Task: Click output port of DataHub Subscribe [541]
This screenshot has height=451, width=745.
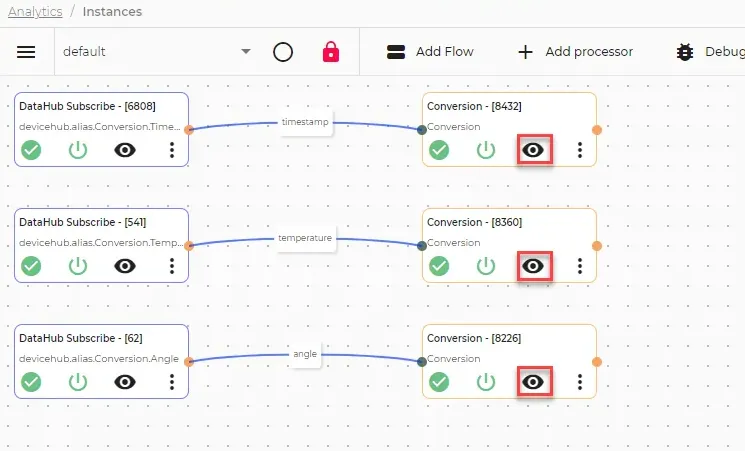Action: tap(189, 246)
